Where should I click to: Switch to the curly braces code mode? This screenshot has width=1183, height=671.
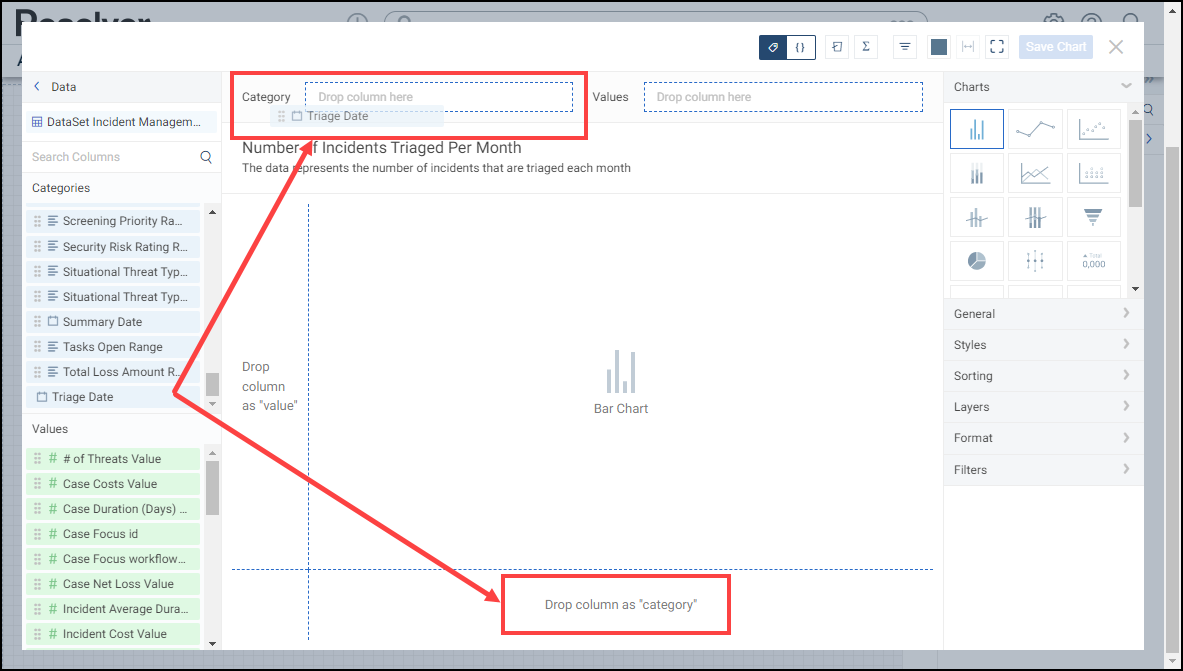pos(800,47)
